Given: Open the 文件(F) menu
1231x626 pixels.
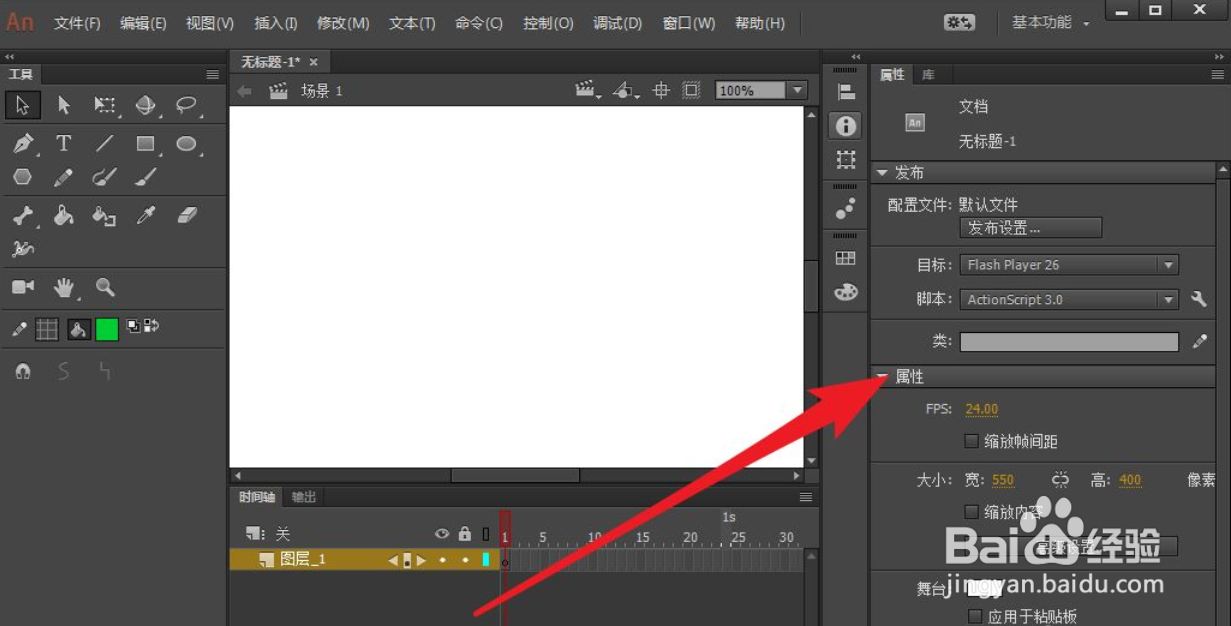Looking at the screenshot, I should tap(76, 22).
